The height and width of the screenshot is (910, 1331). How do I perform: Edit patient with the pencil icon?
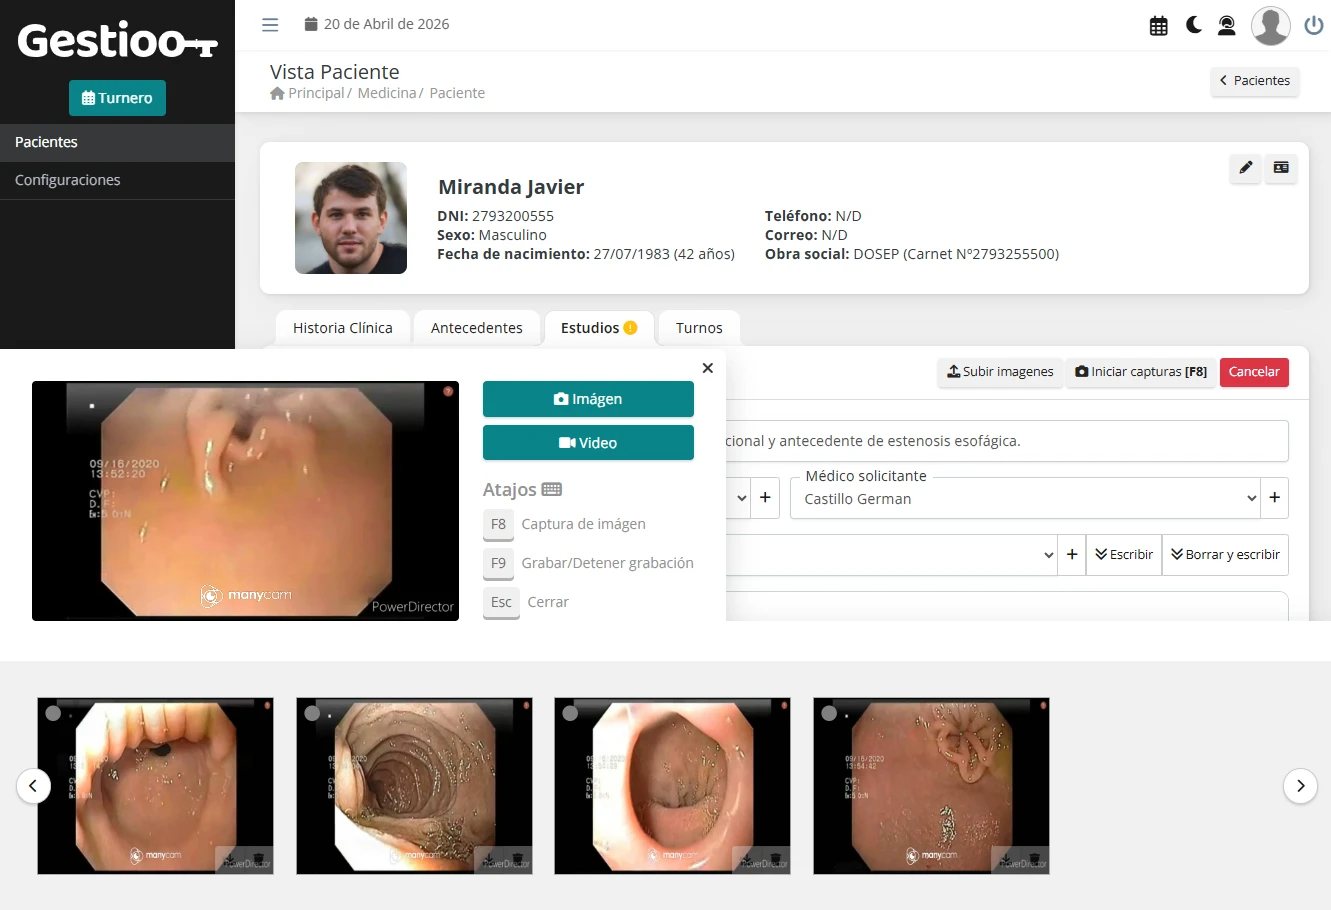(x=1245, y=168)
